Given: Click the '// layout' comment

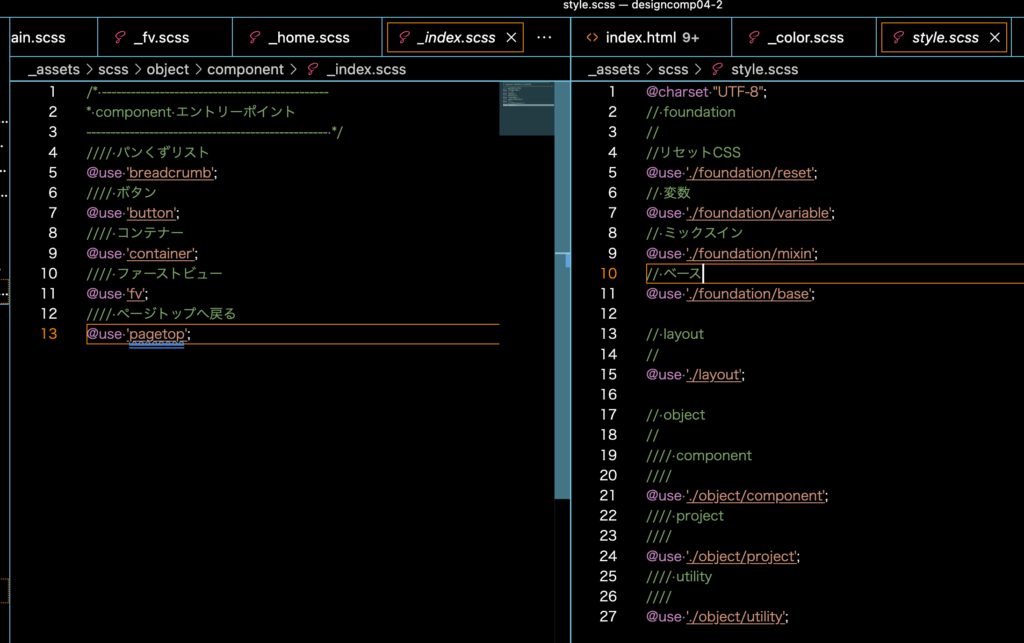Looking at the screenshot, I should coord(675,334).
